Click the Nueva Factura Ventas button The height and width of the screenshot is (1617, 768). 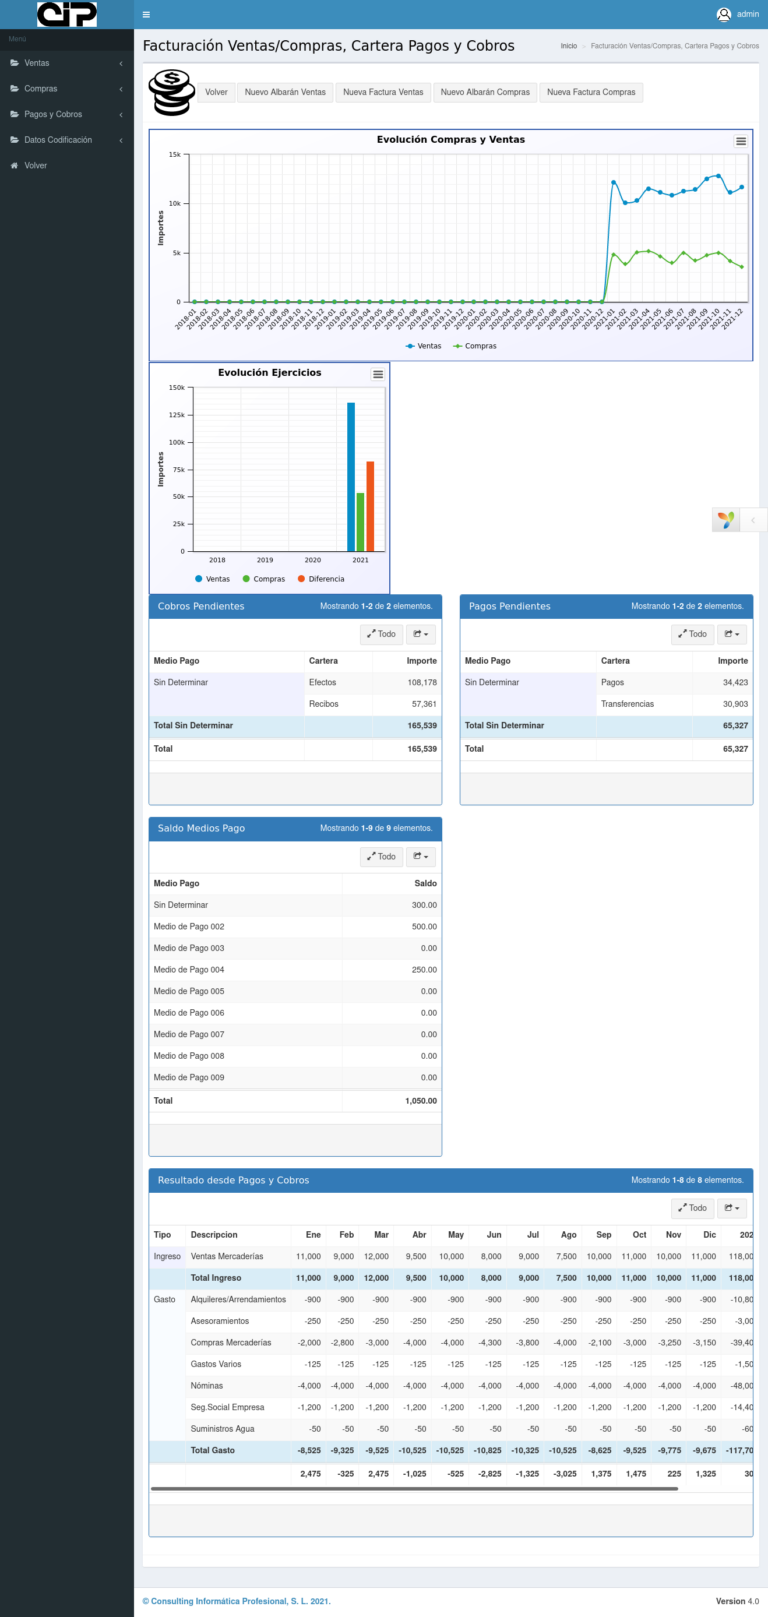coord(383,92)
